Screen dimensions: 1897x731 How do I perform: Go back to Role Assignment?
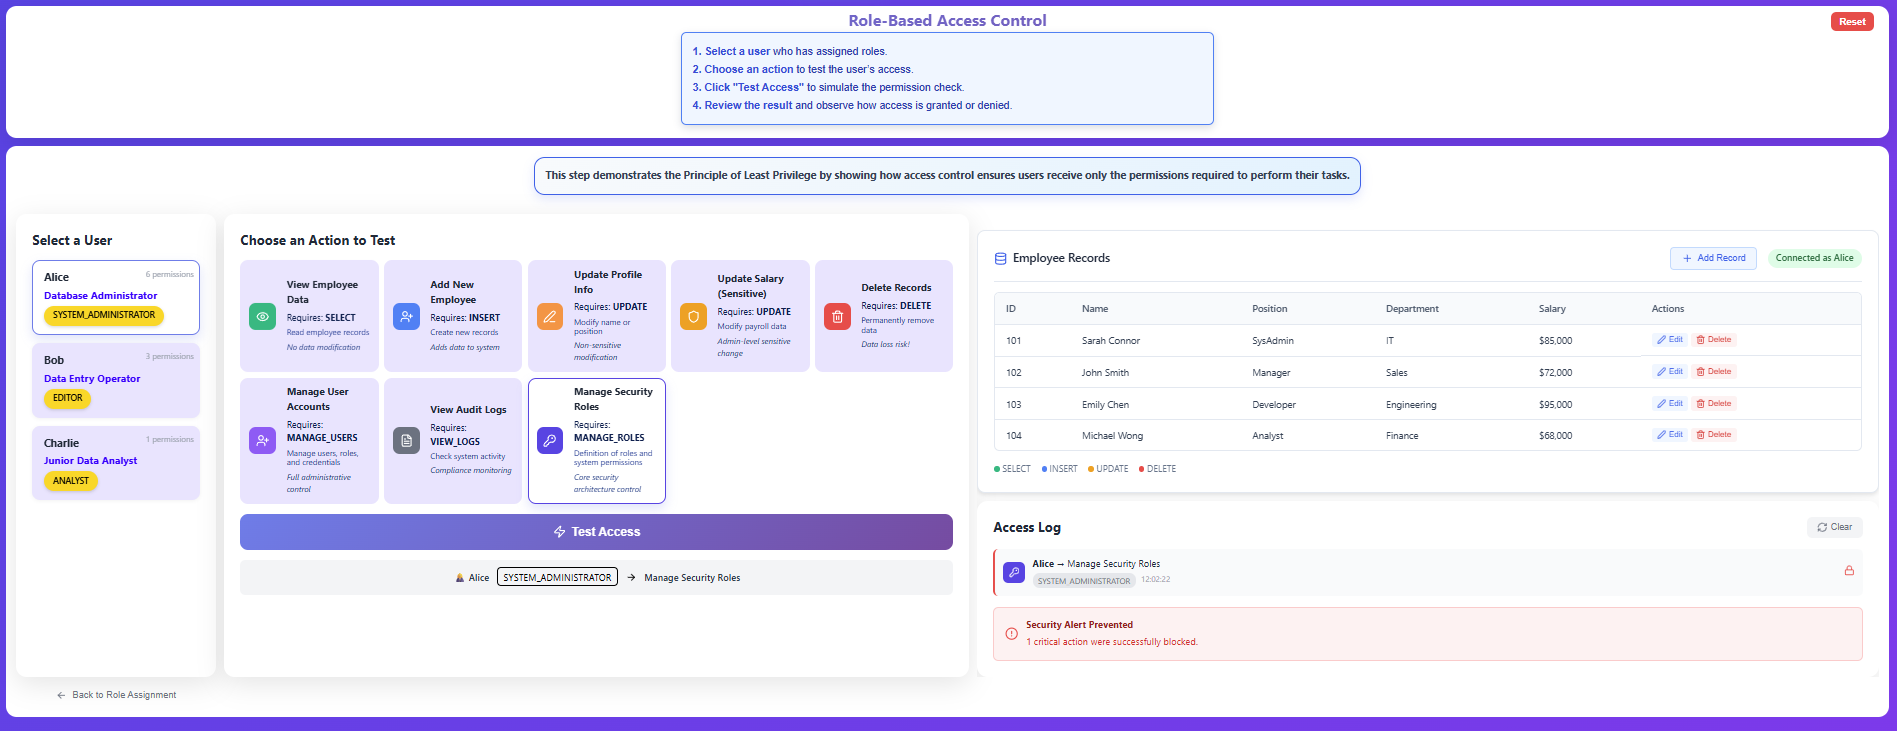pyautogui.click(x=117, y=695)
